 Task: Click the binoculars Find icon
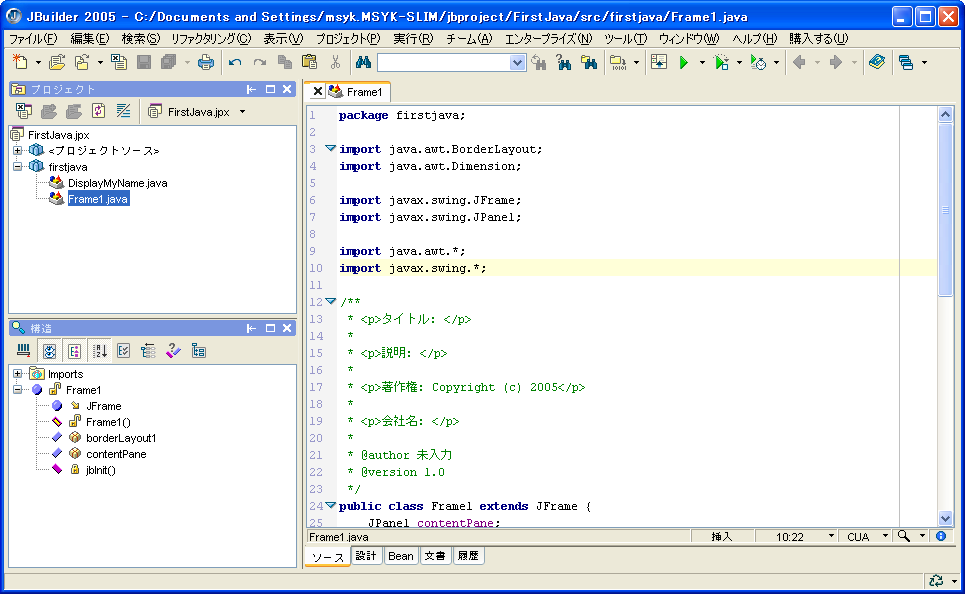point(363,63)
